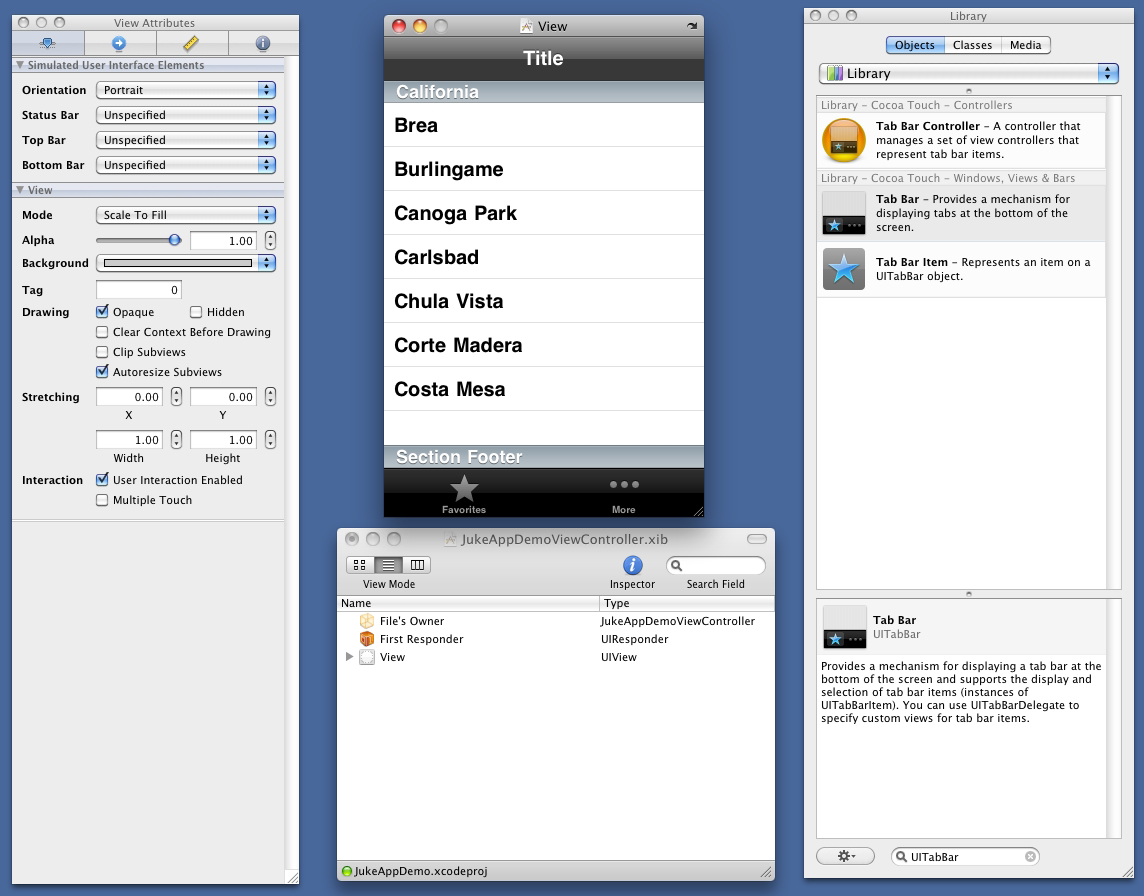
Task: Switch to the Media tab
Action: (1025, 45)
